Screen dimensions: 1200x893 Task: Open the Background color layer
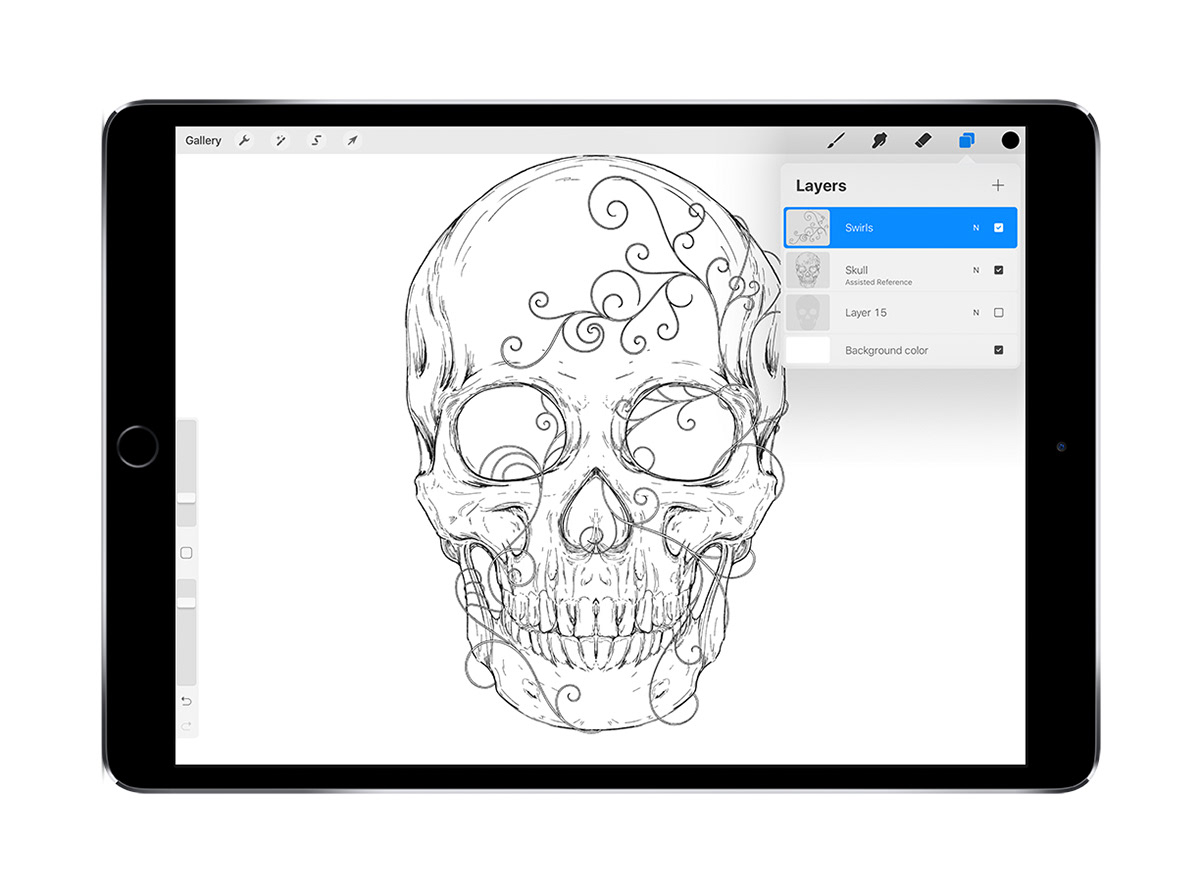[x=900, y=351]
